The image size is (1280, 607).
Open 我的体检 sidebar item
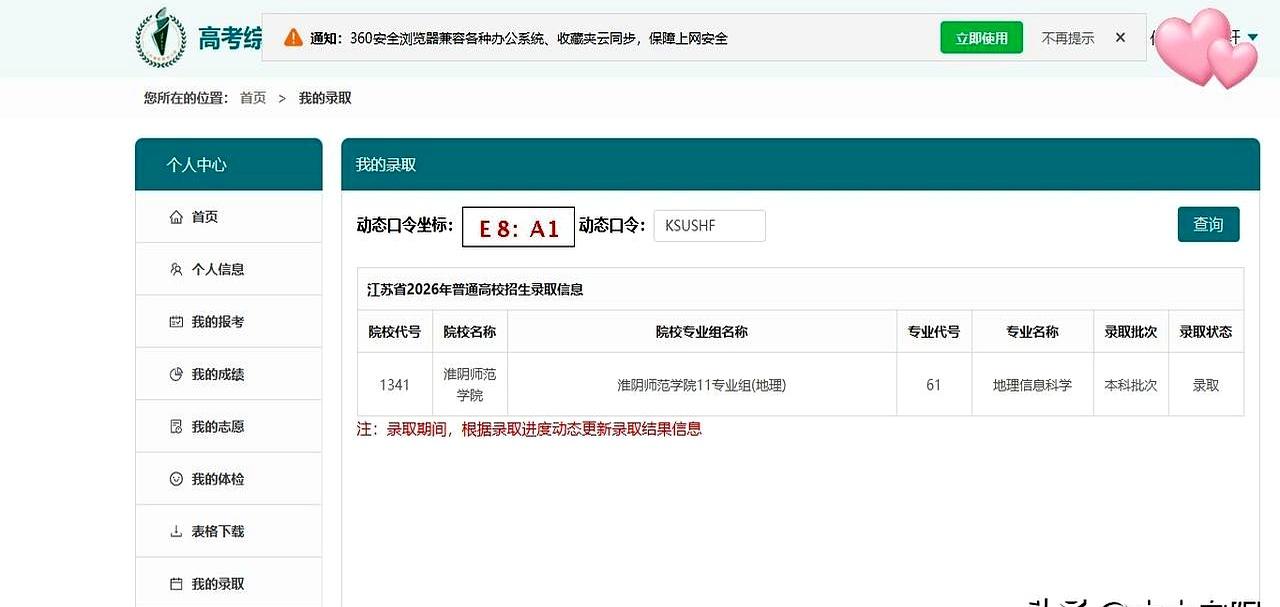229,479
